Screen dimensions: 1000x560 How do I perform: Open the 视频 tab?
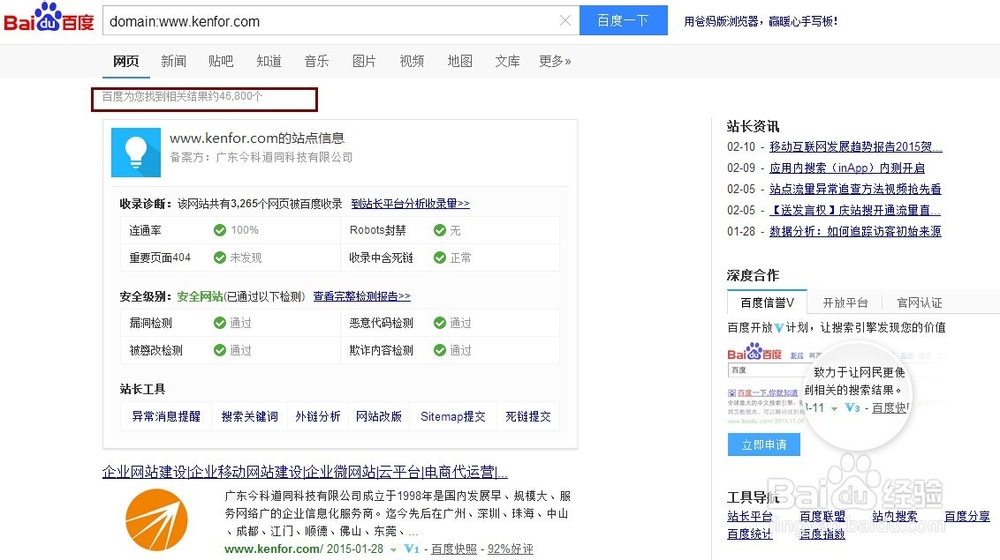[x=411, y=61]
